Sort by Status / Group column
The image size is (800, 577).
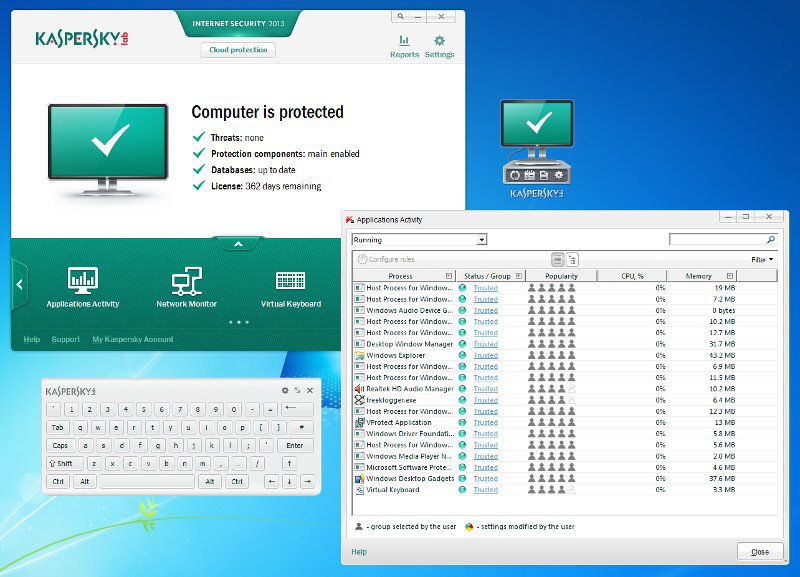[487, 276]
